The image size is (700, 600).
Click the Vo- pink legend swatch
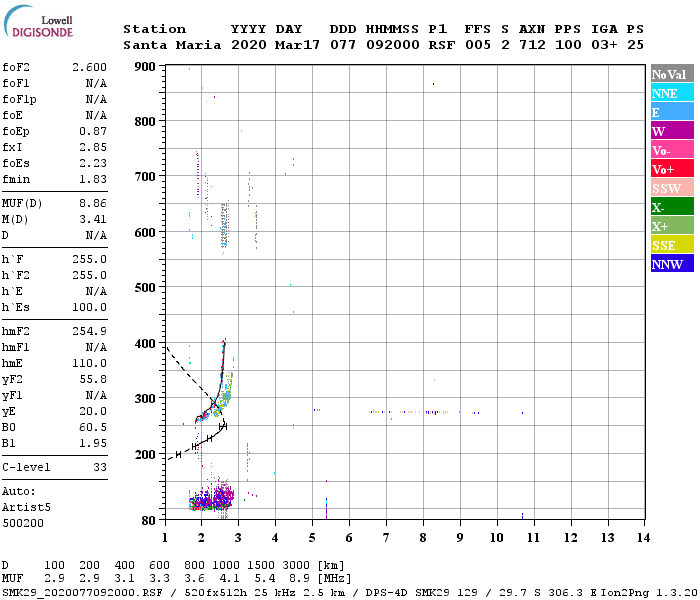pos(672,150)
